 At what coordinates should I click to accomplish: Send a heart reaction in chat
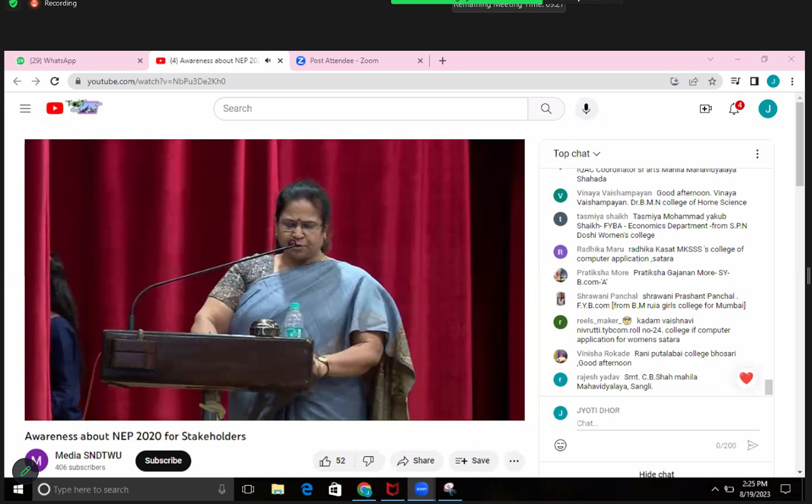pos(746,379)
